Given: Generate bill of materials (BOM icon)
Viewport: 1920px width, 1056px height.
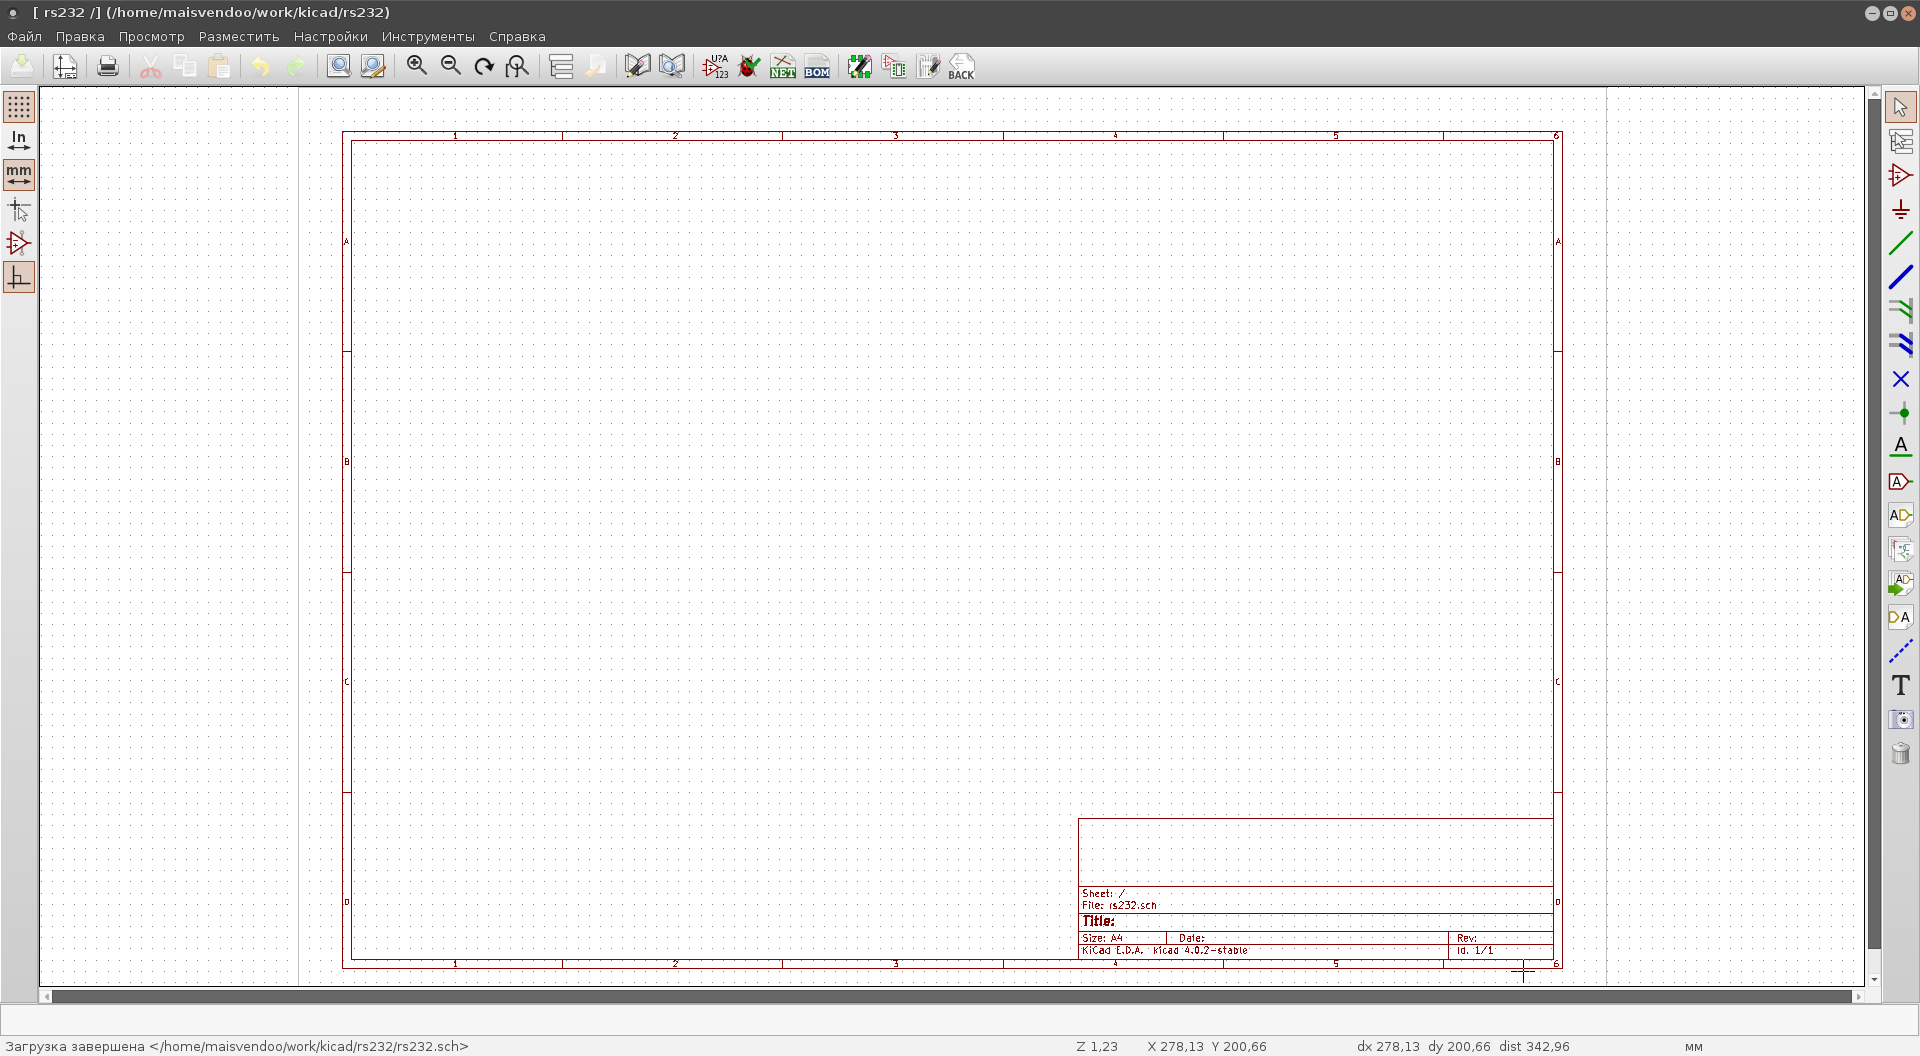Looking at the screenshot, I should (817, 67).
